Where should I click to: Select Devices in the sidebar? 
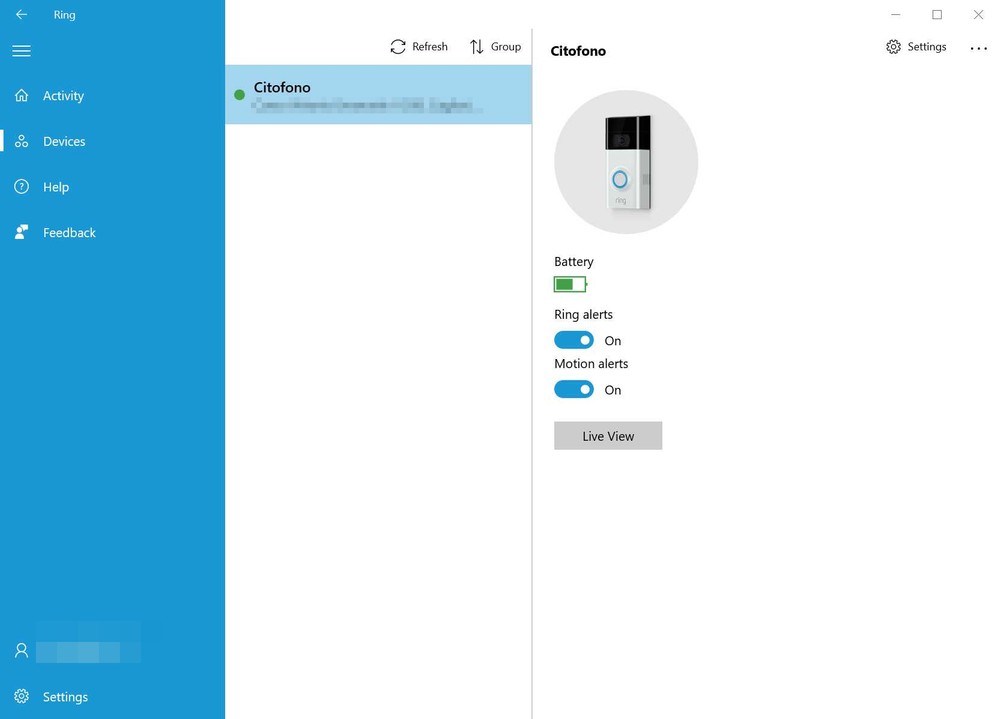pyautogui.click(x=64, y=142)
